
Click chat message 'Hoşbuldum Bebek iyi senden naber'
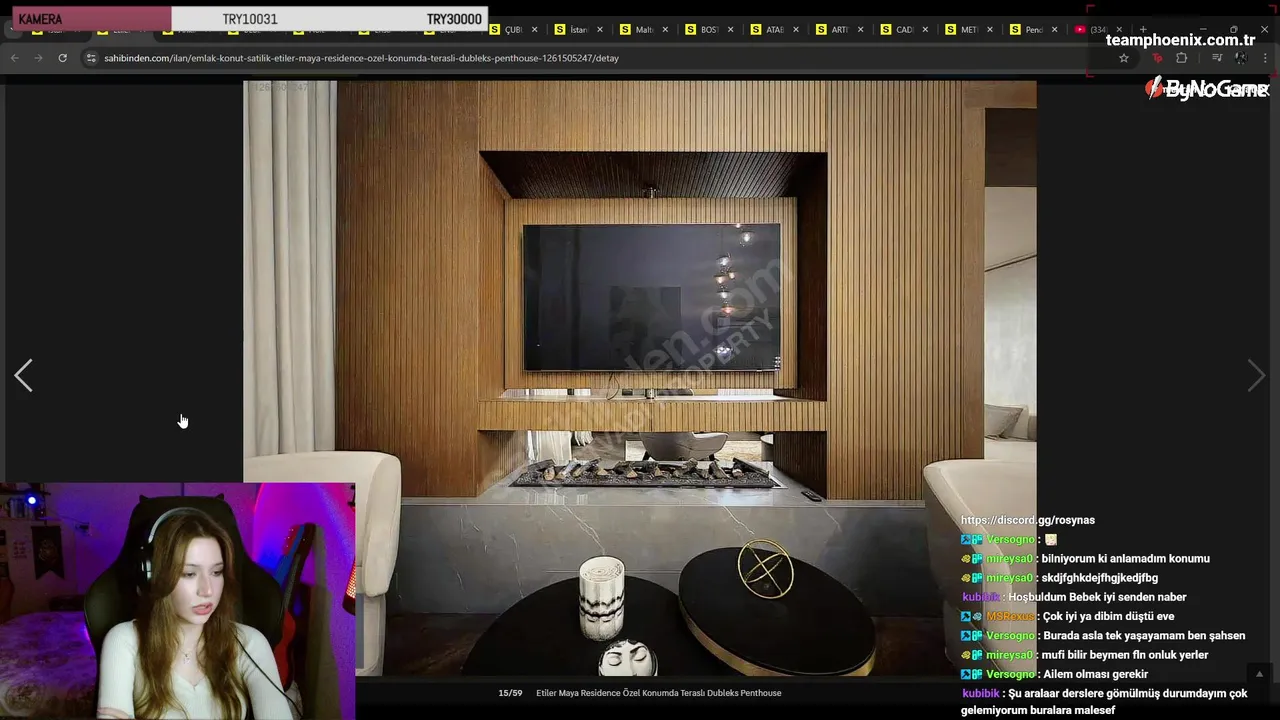(x=1097, y=597)
